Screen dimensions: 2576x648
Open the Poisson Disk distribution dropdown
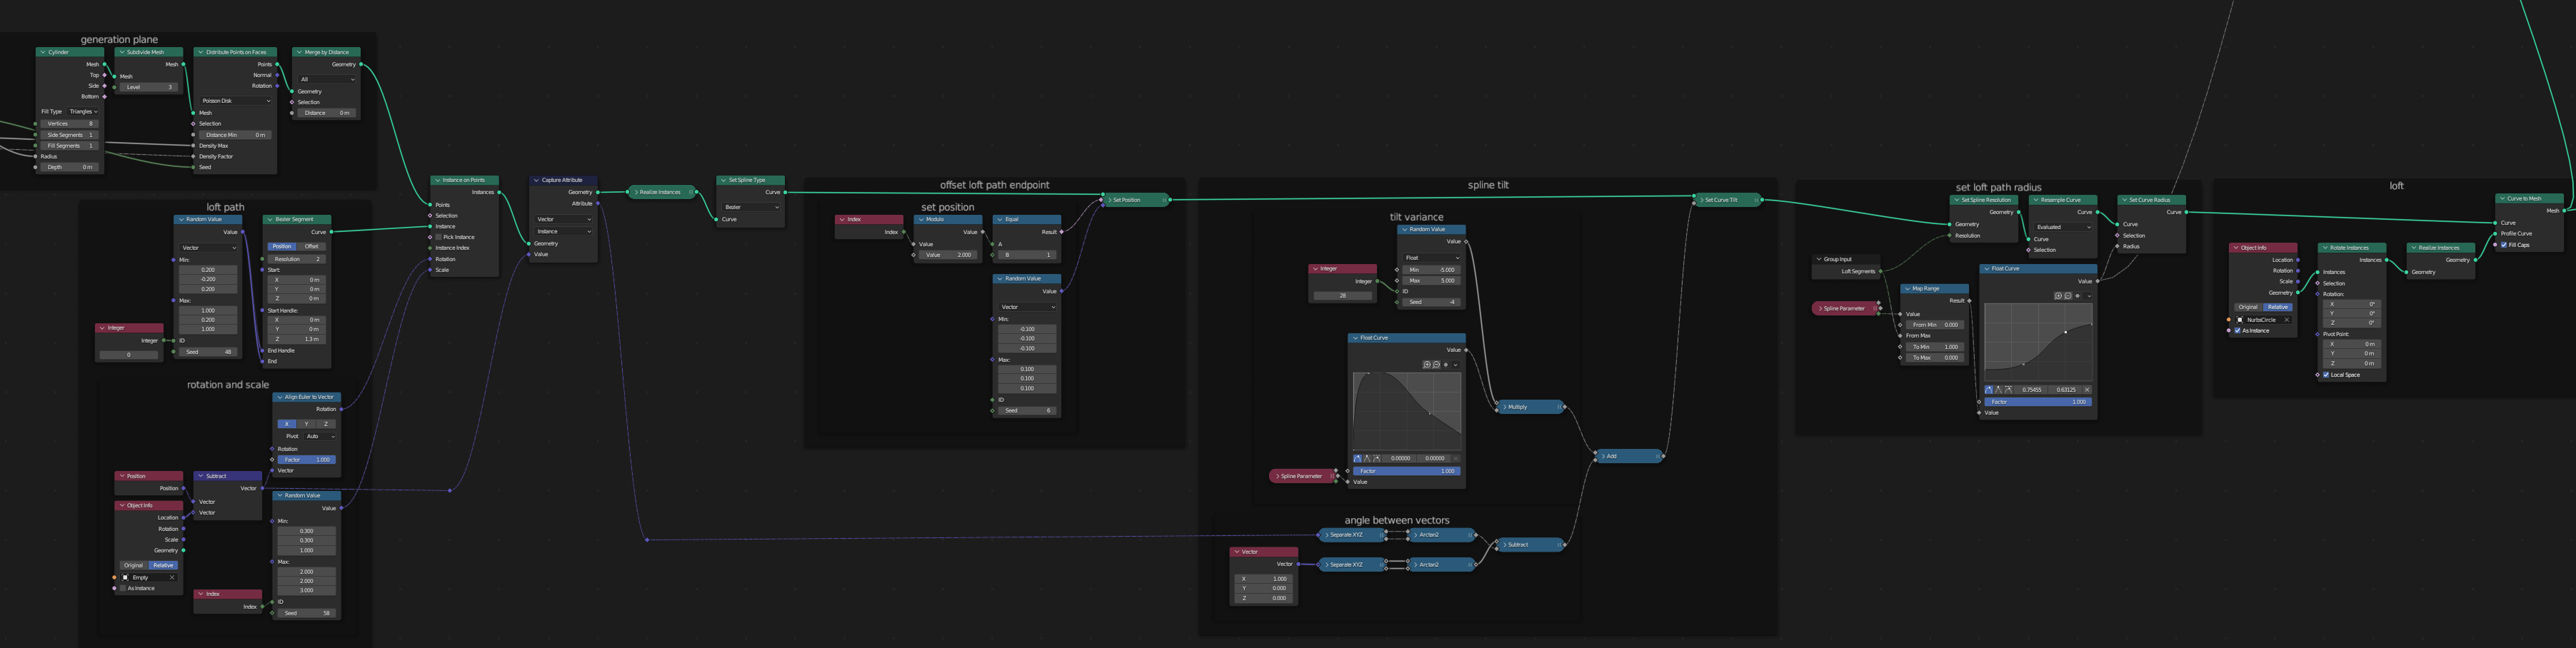[x=235, y=101]
